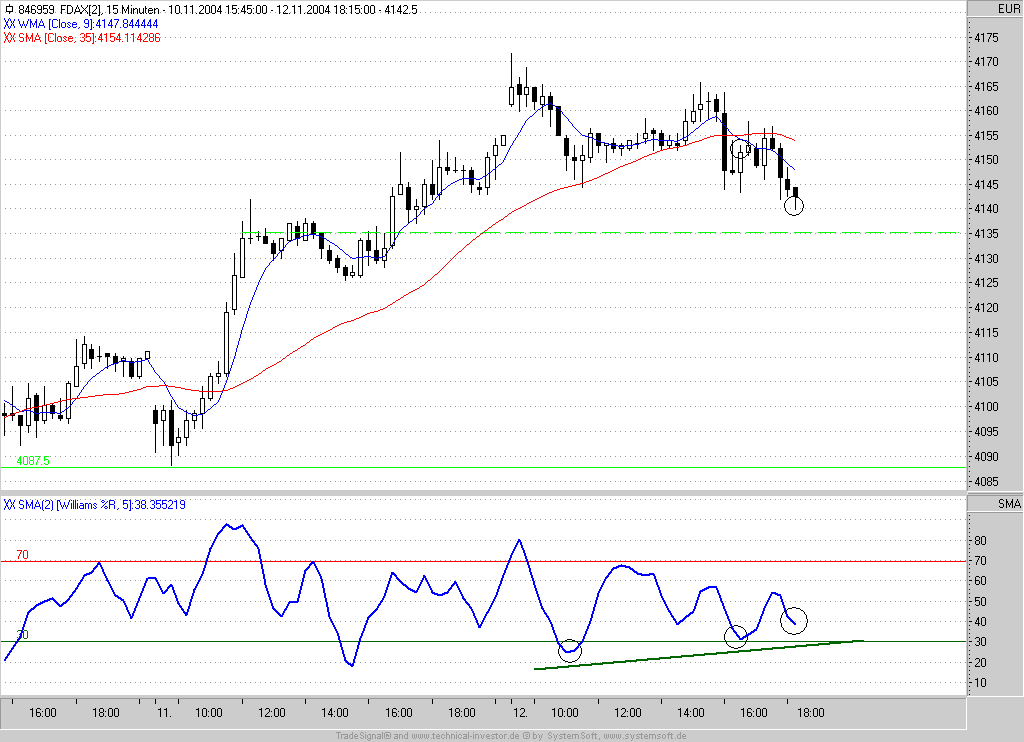Click the circled candle near 4152 at 15:30
Screen dimensions: 1024x742
[x=740, y=149]
